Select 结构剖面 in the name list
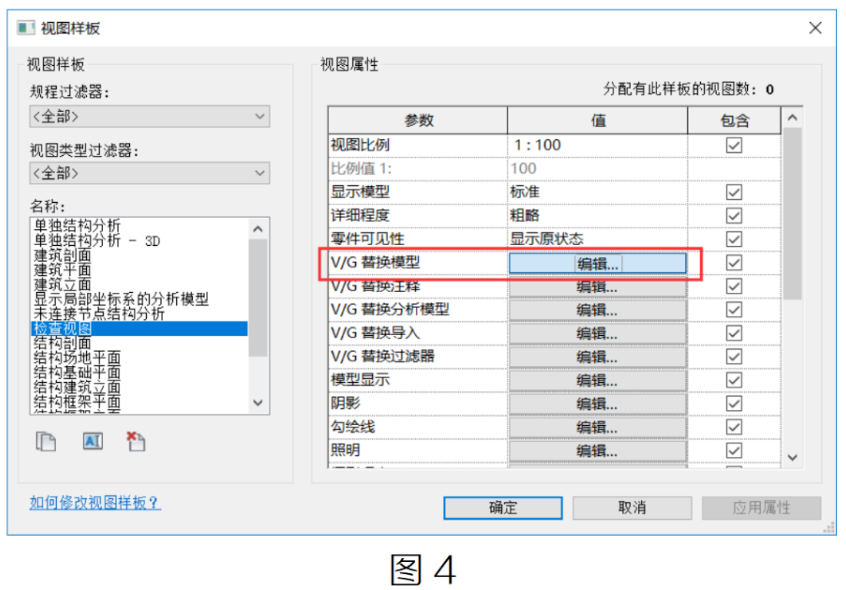 point(139,343)
